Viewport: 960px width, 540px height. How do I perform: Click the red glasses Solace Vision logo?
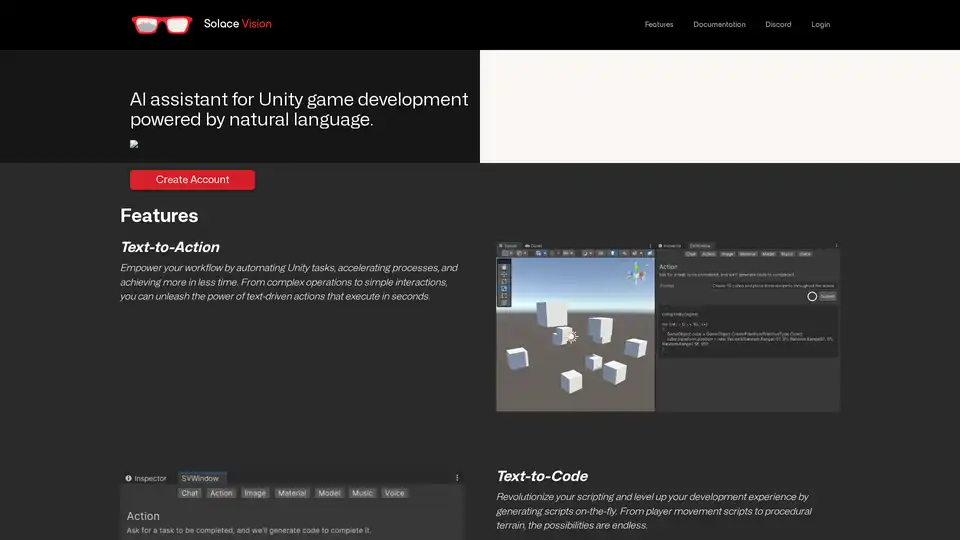point(161,24)
